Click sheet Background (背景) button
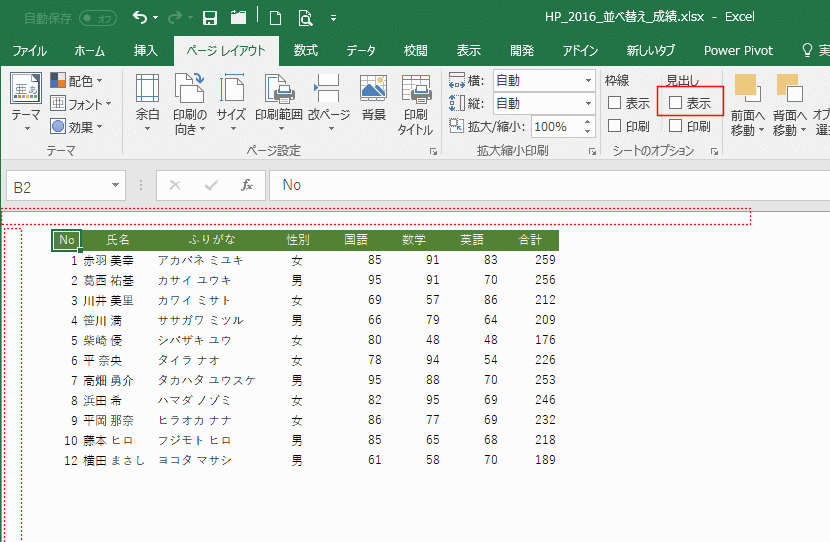The image size is (830, 542). pyautogui.click(x=373, y=98)
